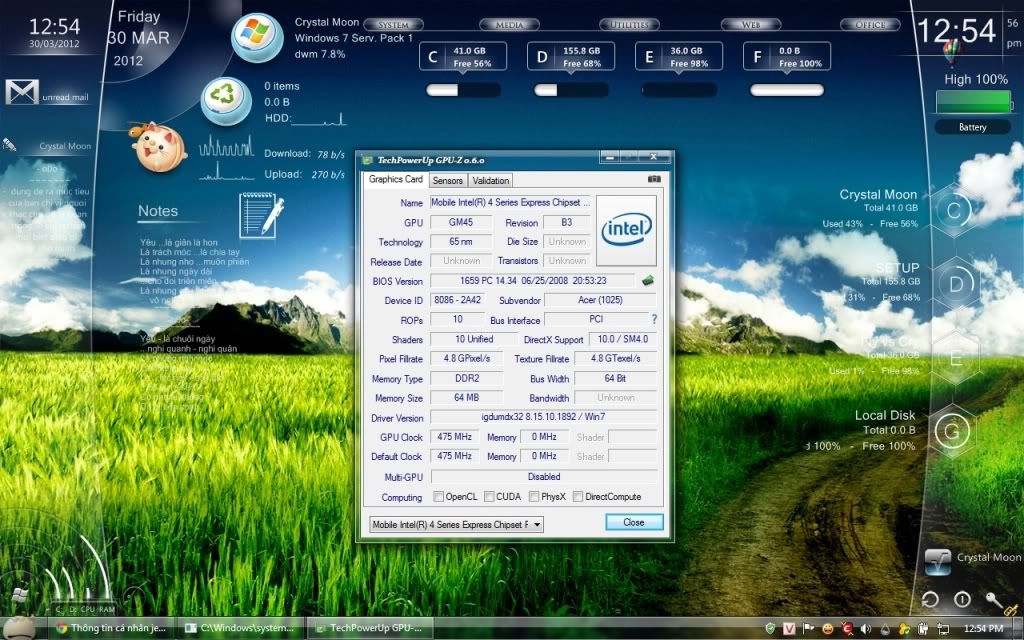Screen dimensions: 1024x640
Task: Click the red C tray icon
Action: coord(847,628)
